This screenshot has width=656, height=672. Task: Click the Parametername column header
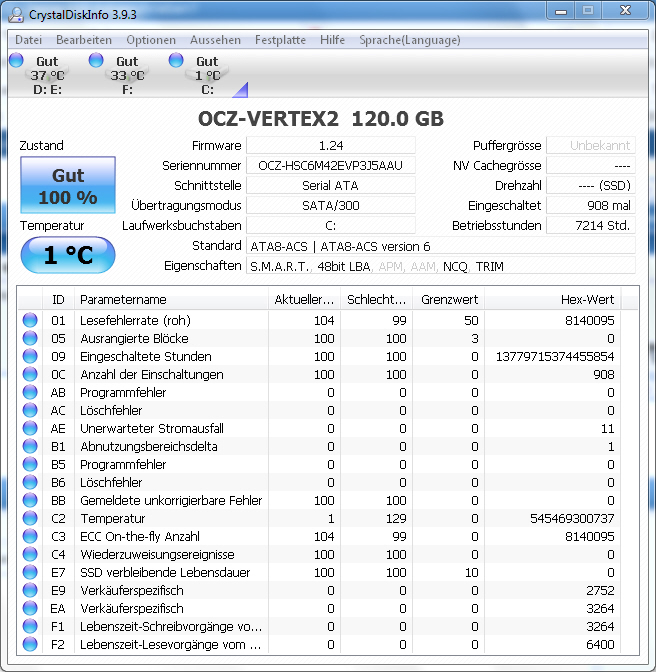[x=171, y=299]
